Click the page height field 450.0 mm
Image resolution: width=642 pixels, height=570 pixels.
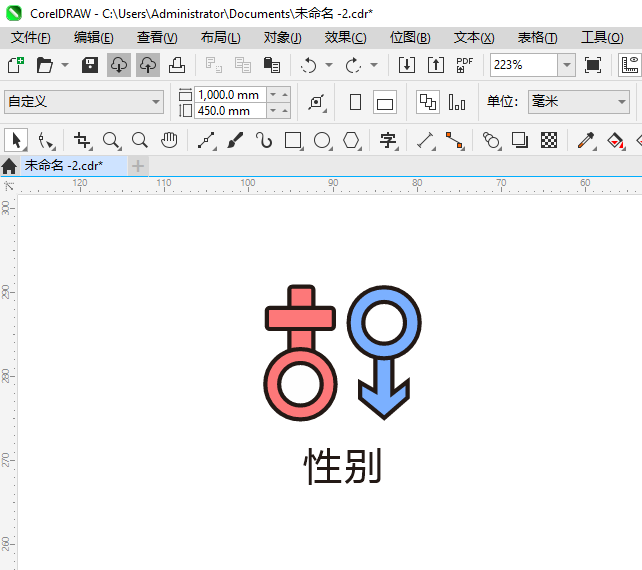[230, 111]
